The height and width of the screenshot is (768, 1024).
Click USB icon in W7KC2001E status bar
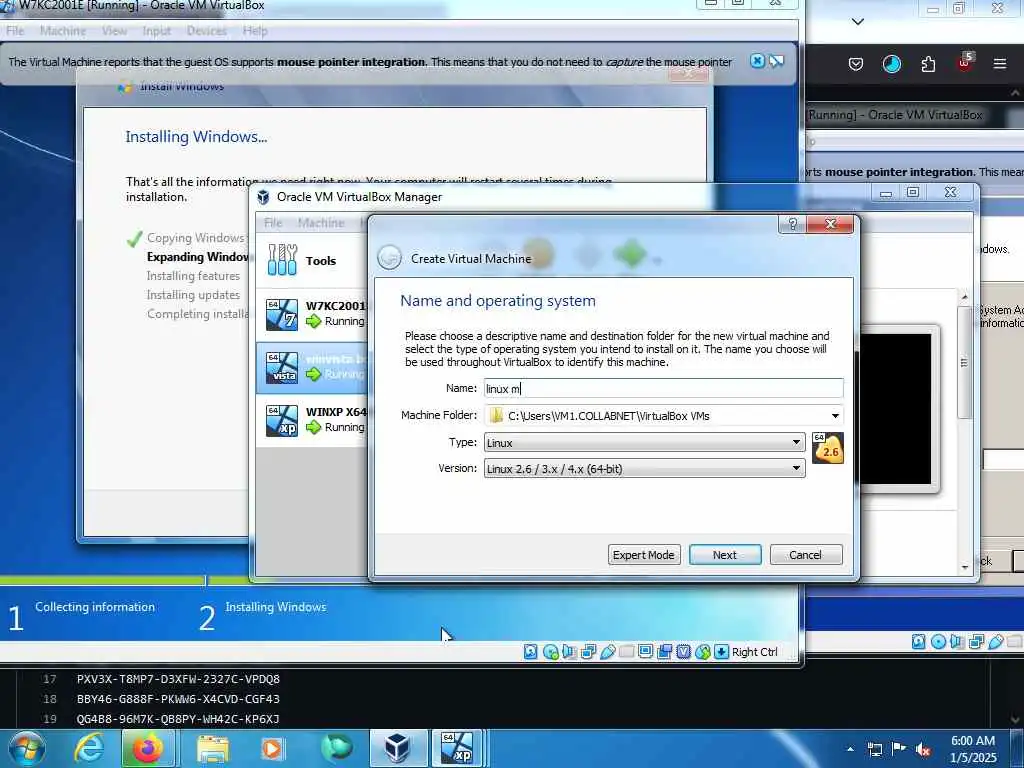pos(607,651)
